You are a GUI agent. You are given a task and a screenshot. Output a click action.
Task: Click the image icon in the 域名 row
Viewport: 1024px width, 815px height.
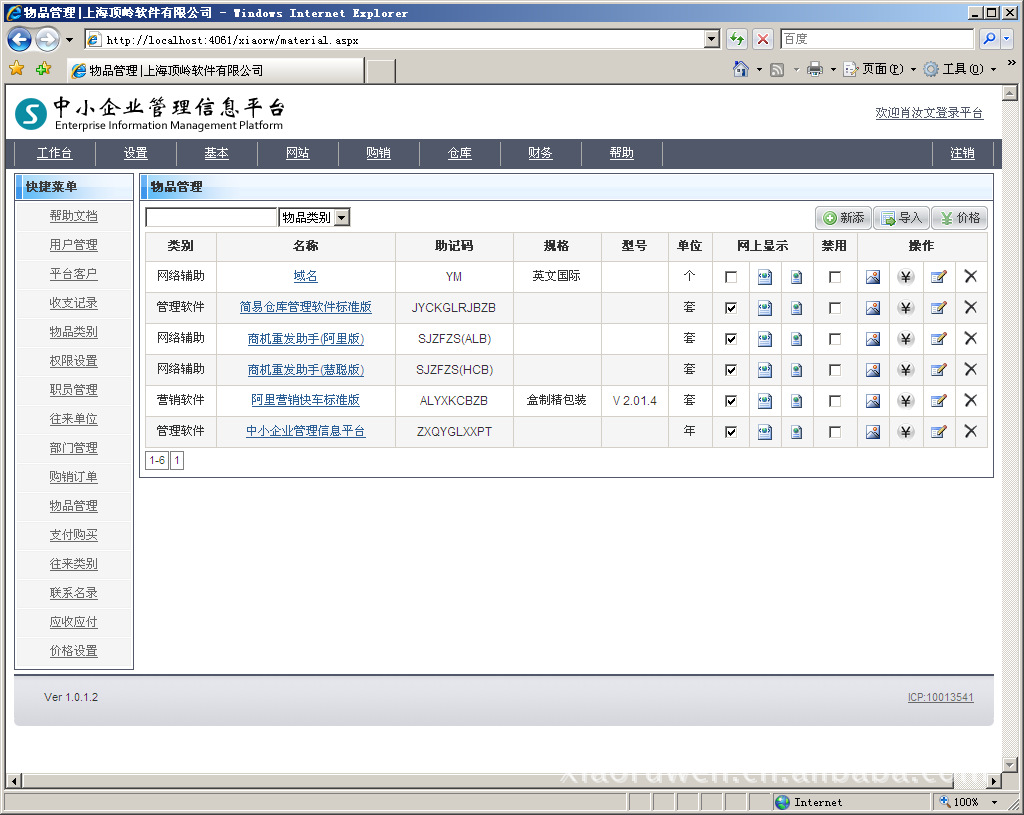click(873, 277)
